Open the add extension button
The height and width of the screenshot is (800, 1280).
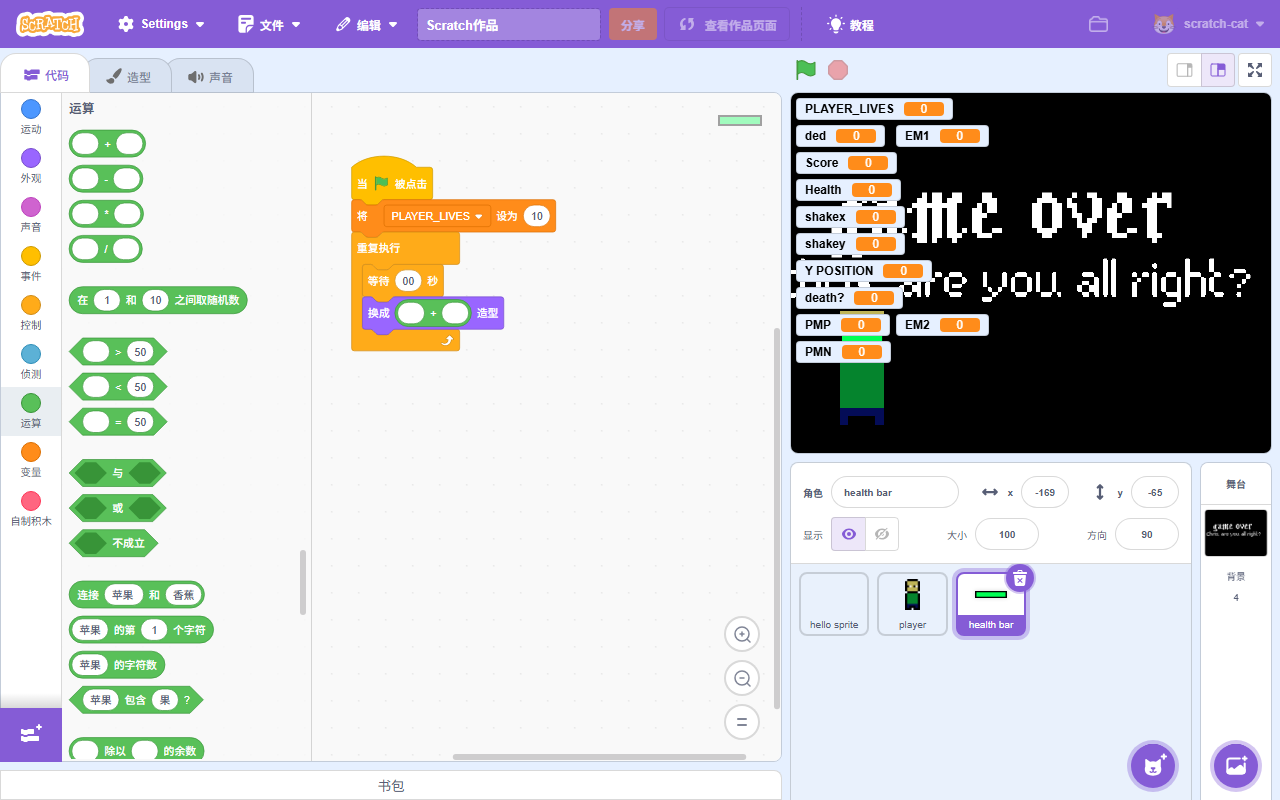(x=30, y=734)
